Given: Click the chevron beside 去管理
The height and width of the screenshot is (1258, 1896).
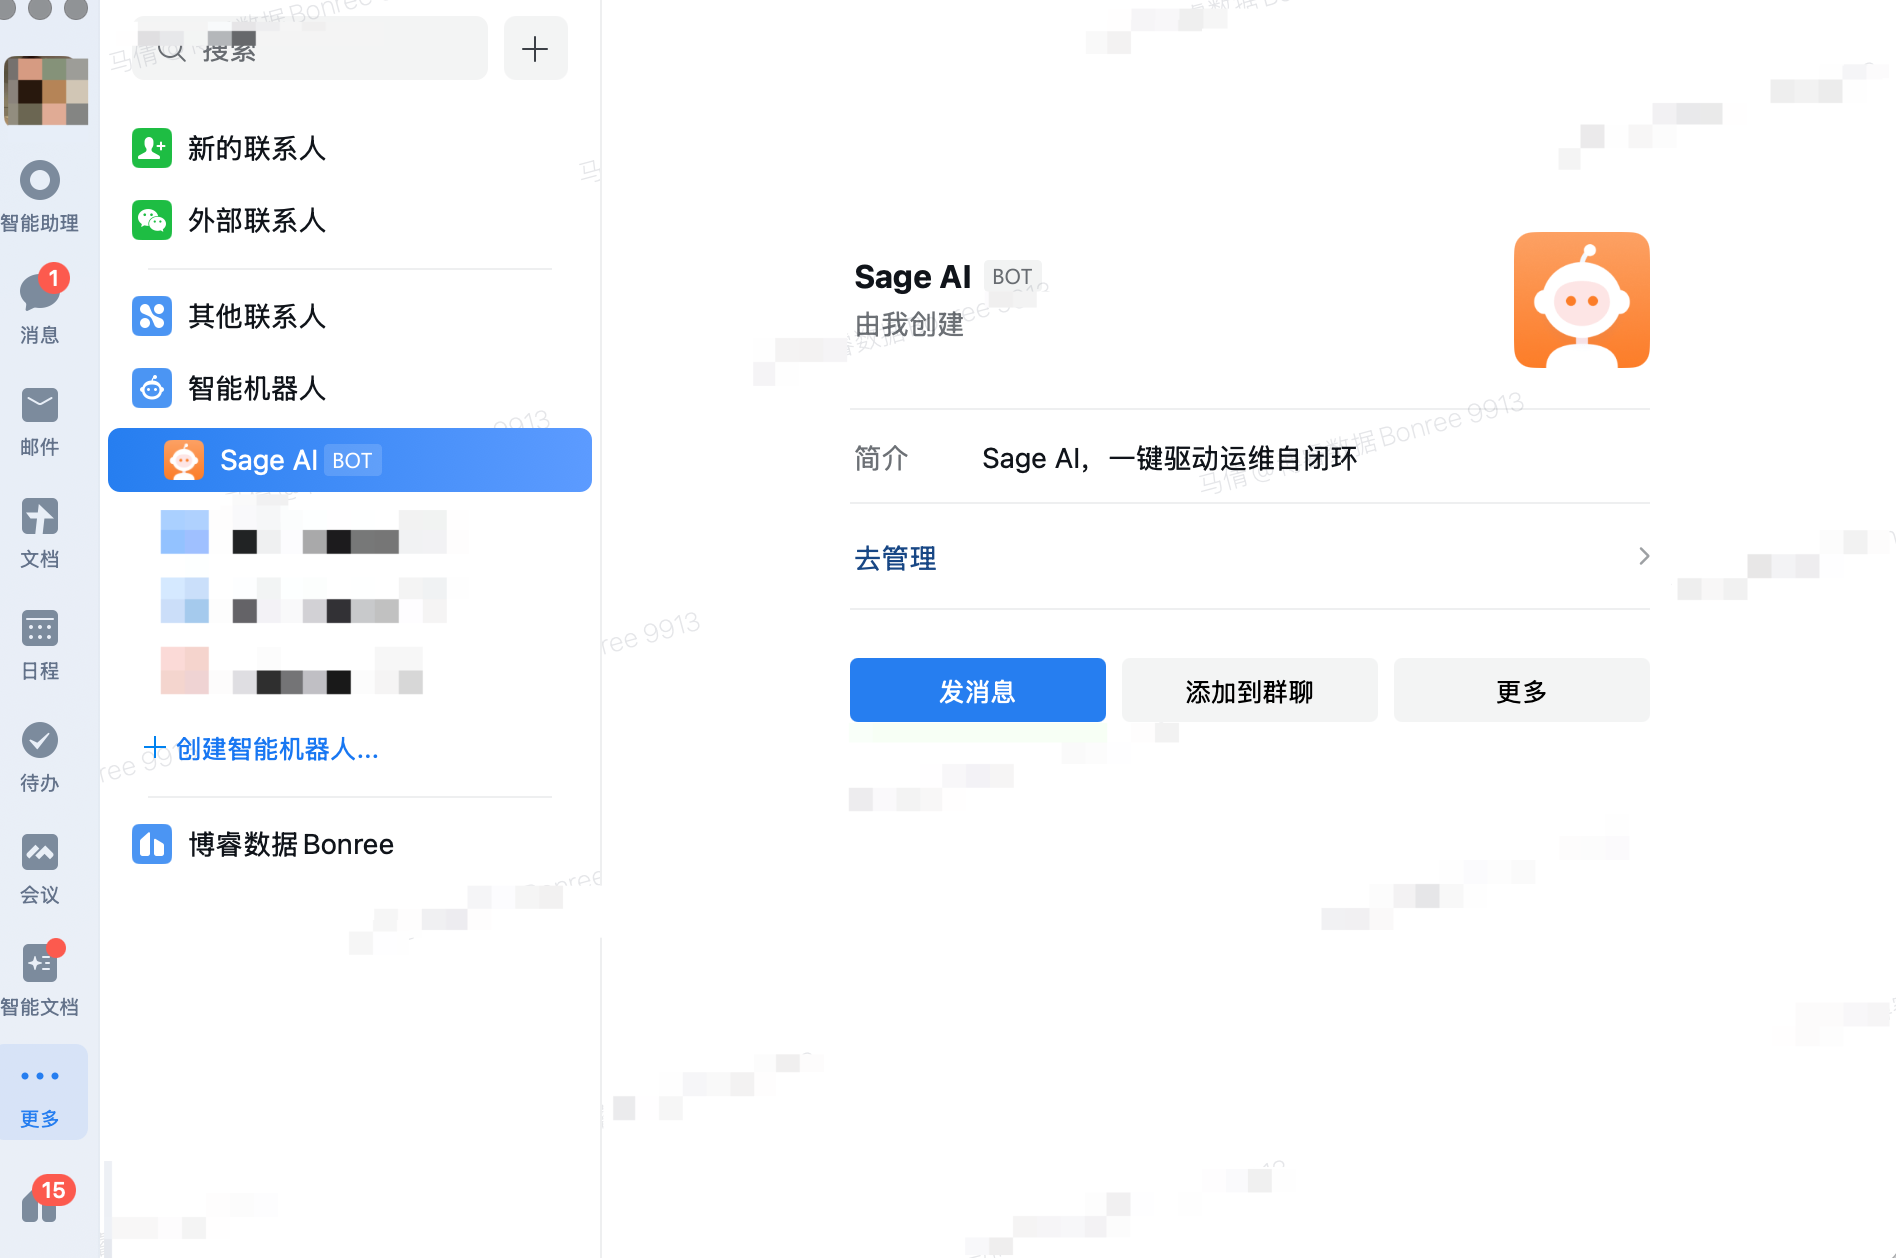Looking at the screenshot, I should coord(1643,556).
